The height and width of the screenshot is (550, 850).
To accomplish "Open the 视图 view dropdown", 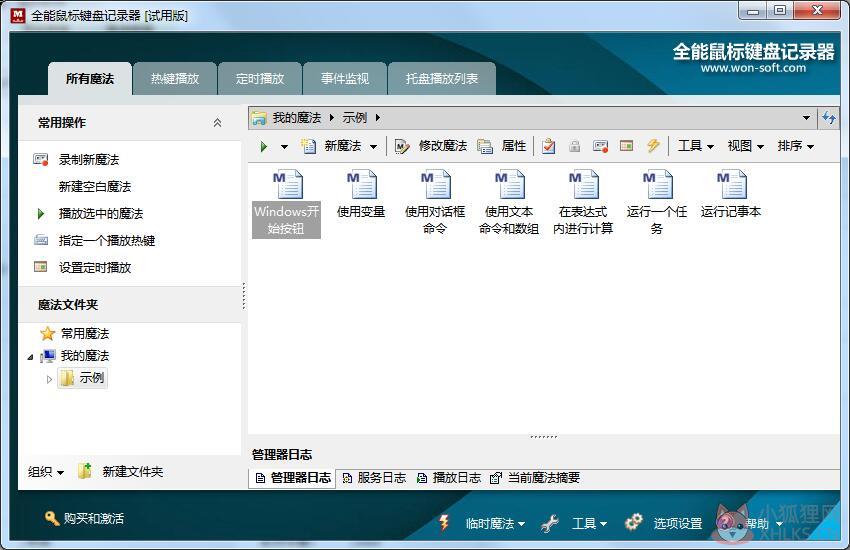I will [x=745, y=146].
